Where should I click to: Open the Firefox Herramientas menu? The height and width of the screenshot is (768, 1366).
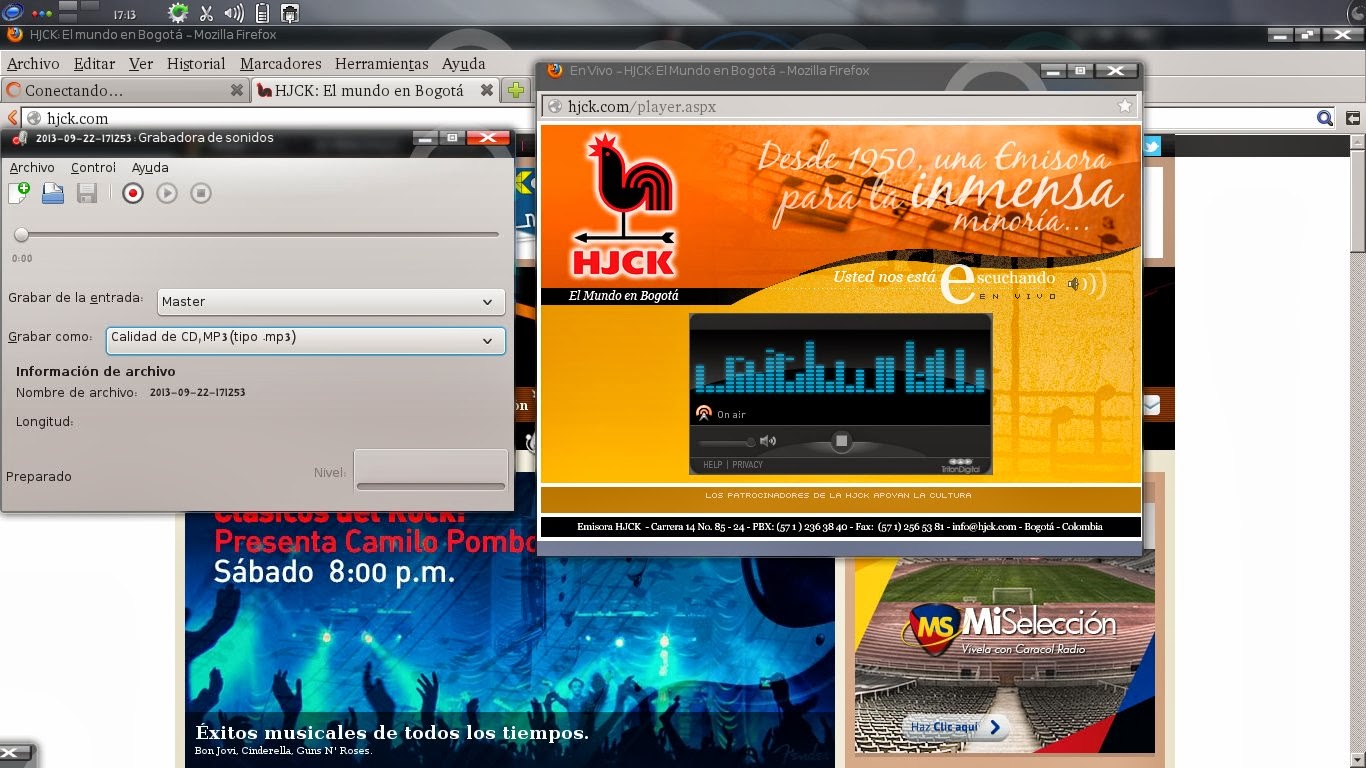pyautogui.click(x=381, y=63)
